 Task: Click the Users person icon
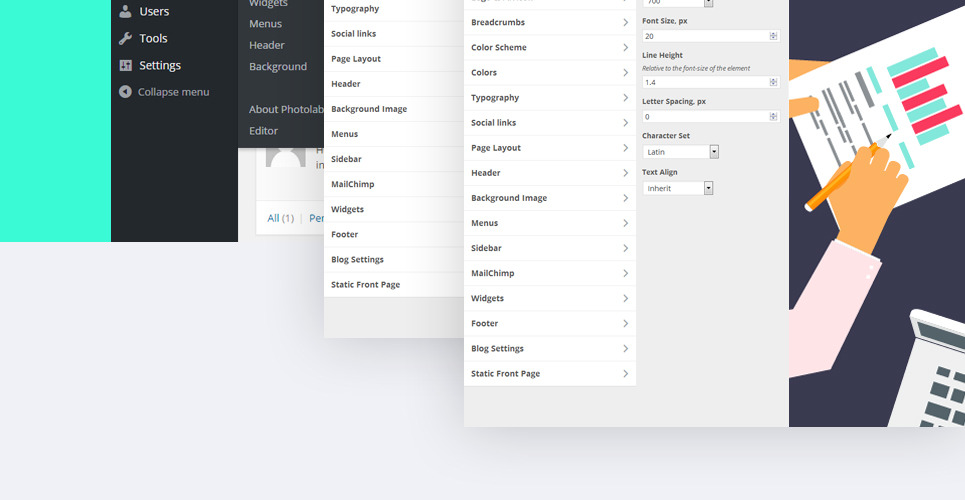tap(125, 12)
